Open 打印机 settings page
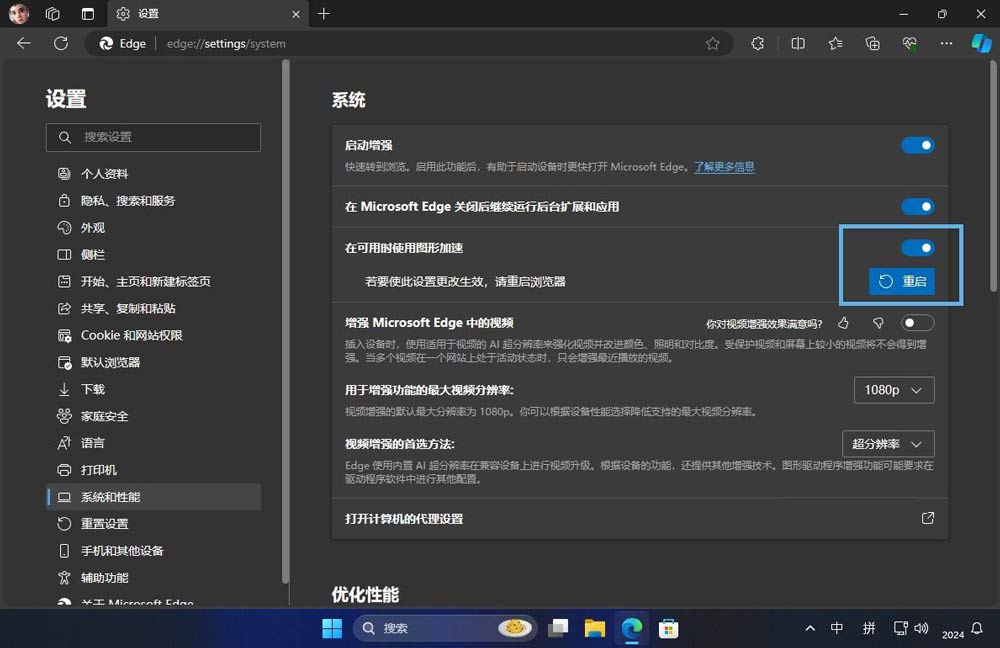Screen dimensions: 1000x648 pos(153,470)
